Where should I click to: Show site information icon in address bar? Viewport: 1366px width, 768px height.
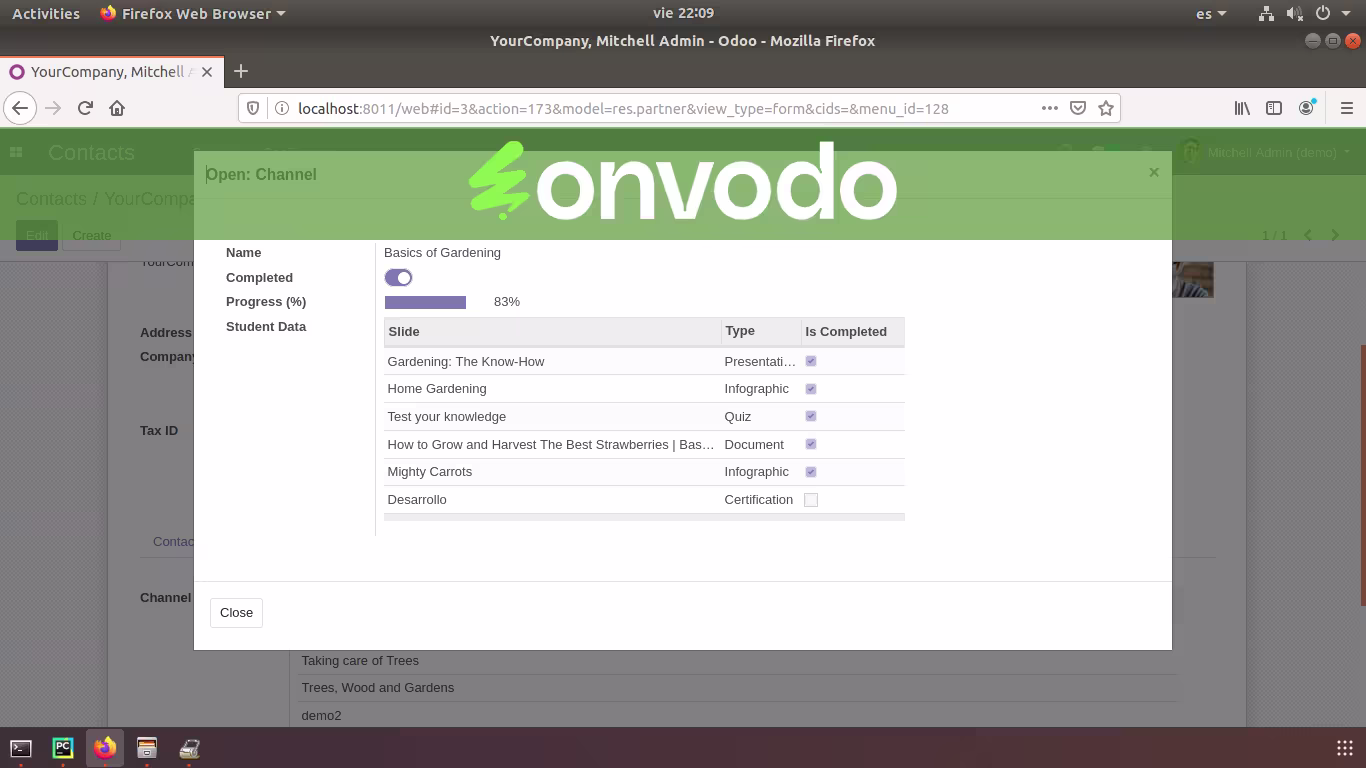pos(282,108)
